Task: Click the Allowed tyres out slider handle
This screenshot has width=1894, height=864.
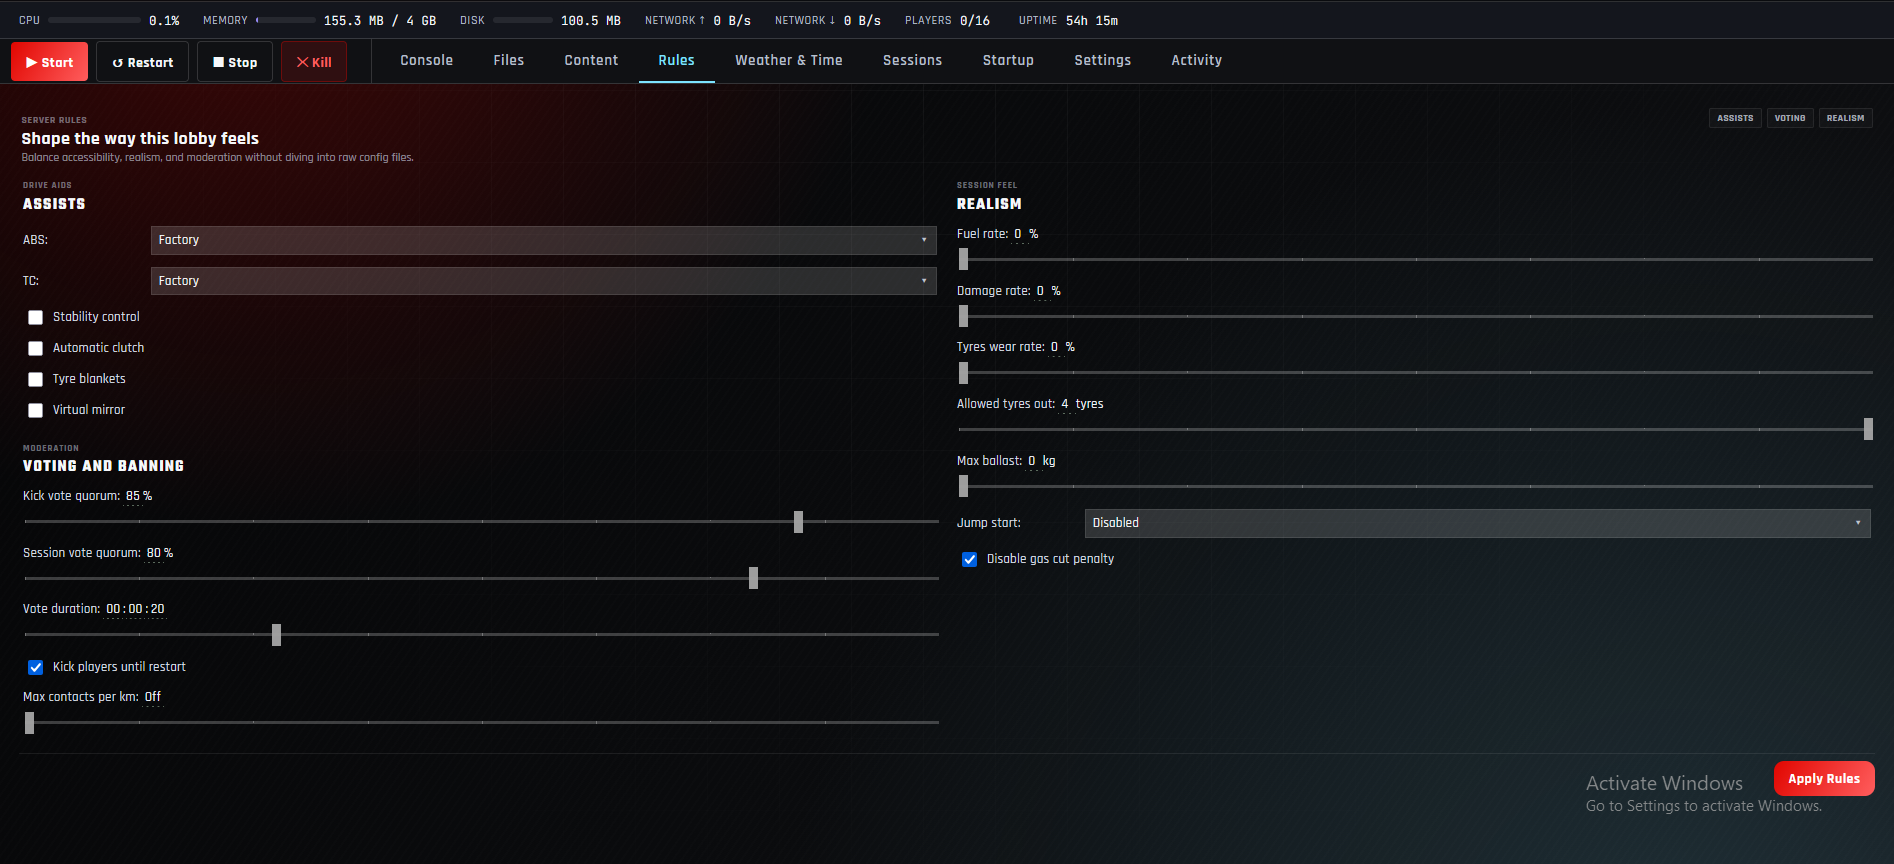Action: pos(1868,429)
